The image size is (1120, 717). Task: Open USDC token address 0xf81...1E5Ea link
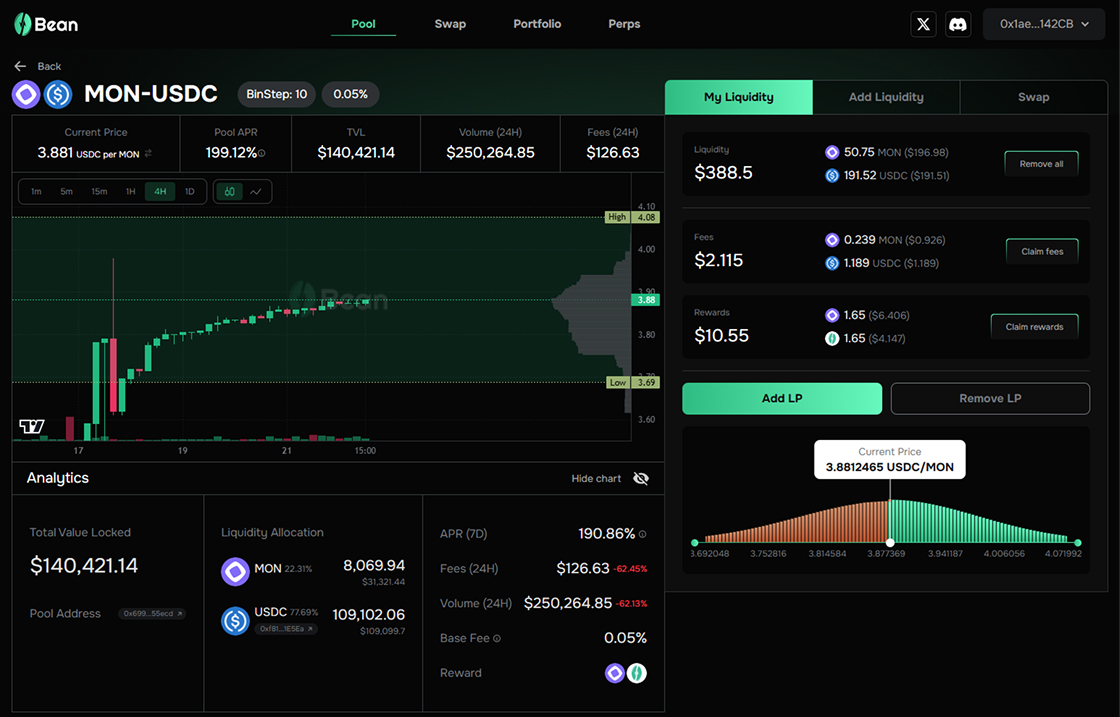(286, 629)
